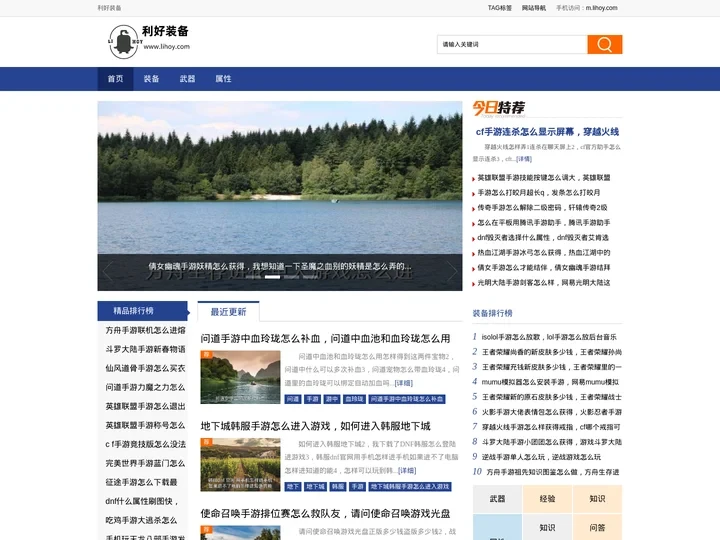Open article 问道手游中血玲珑怎么补血
The image size is (720, 540).
325,338
